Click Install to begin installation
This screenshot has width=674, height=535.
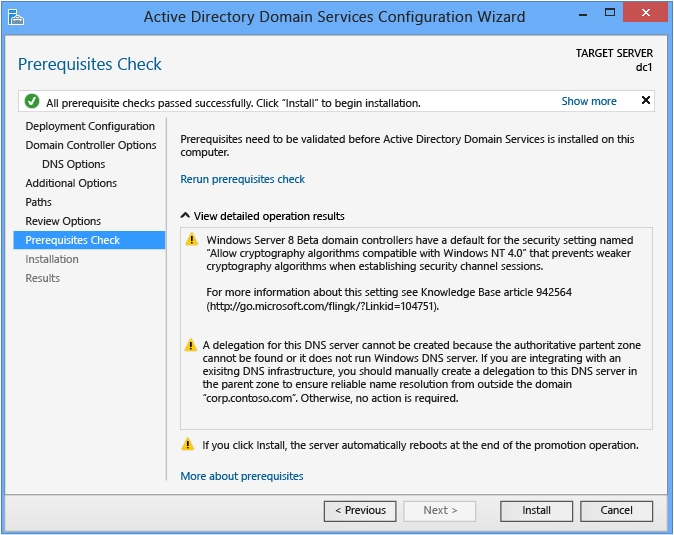click(x=536, y=511)
